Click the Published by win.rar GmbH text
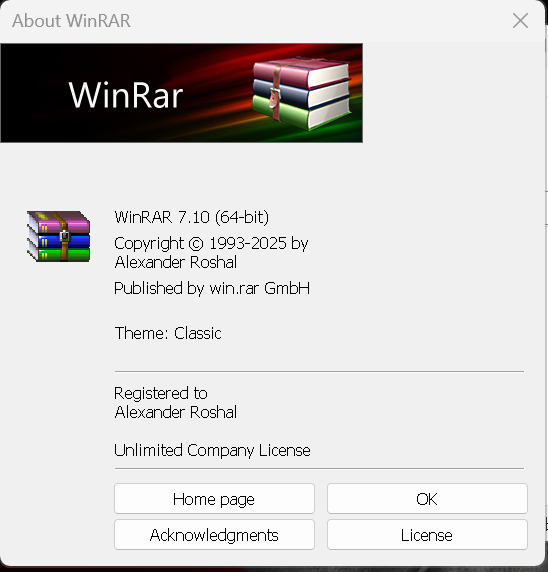 (x=212, y=288)
